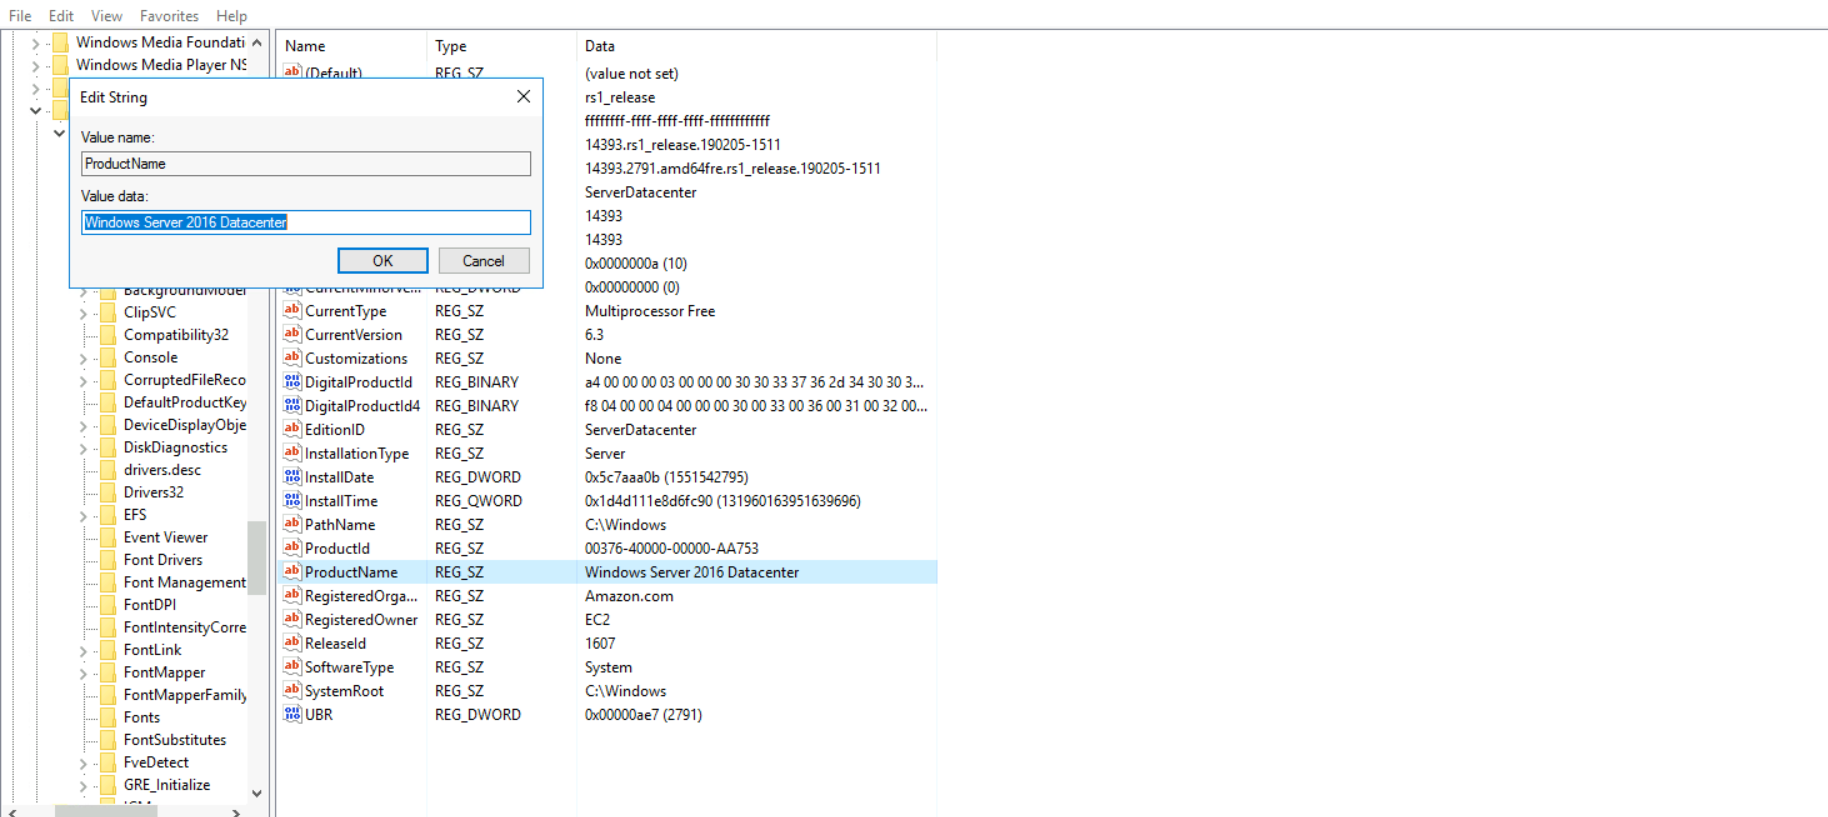This screenshot has width=1828, height=817.
Task: Select the RegisteredOwner string value icon
Action: click(x=292, y=620)
